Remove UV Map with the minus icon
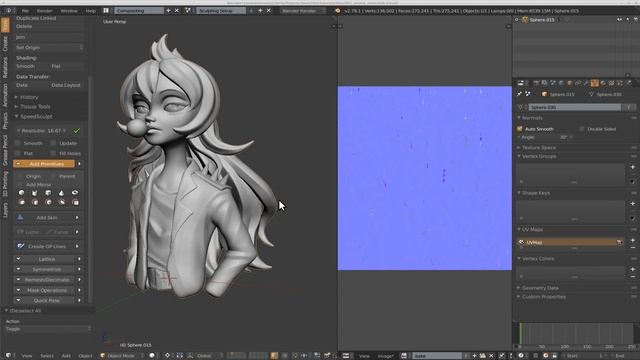640x360 pixels. click(x=633, y=248)
